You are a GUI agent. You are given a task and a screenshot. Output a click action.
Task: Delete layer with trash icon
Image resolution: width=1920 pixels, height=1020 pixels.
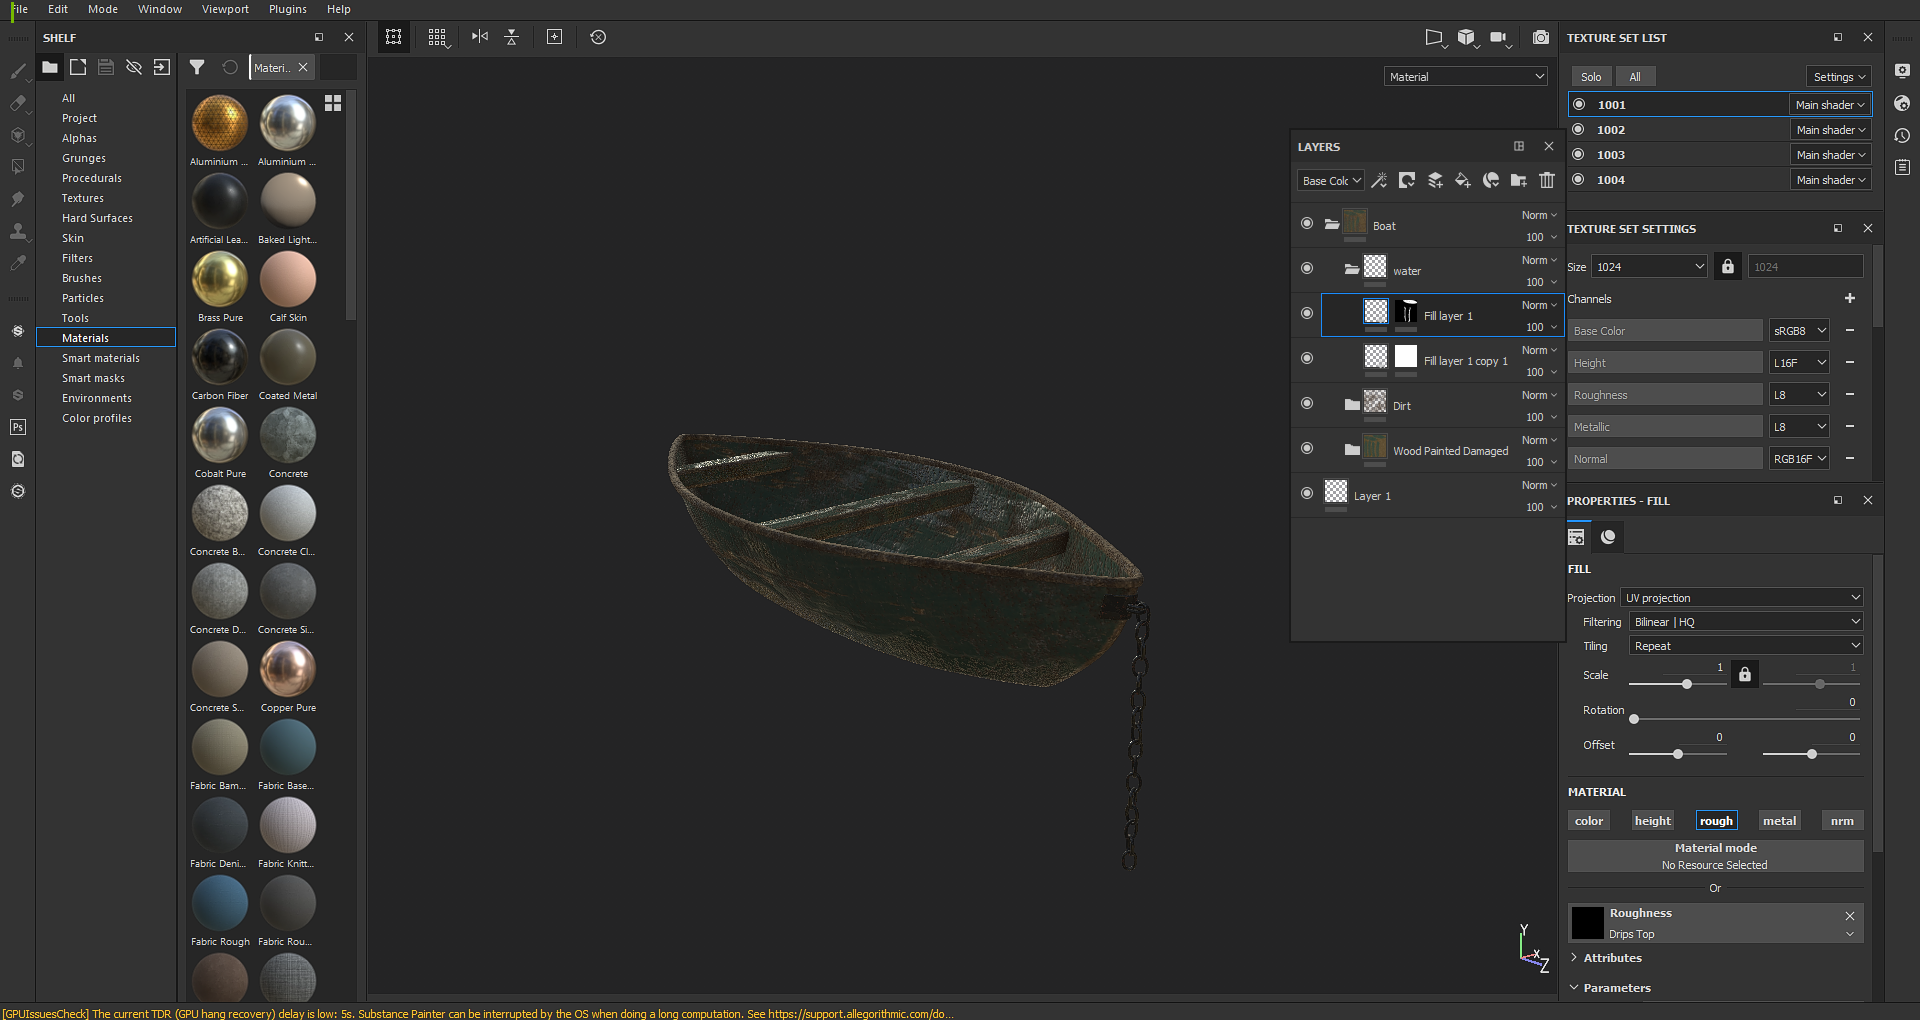[x=1547, y=180]
